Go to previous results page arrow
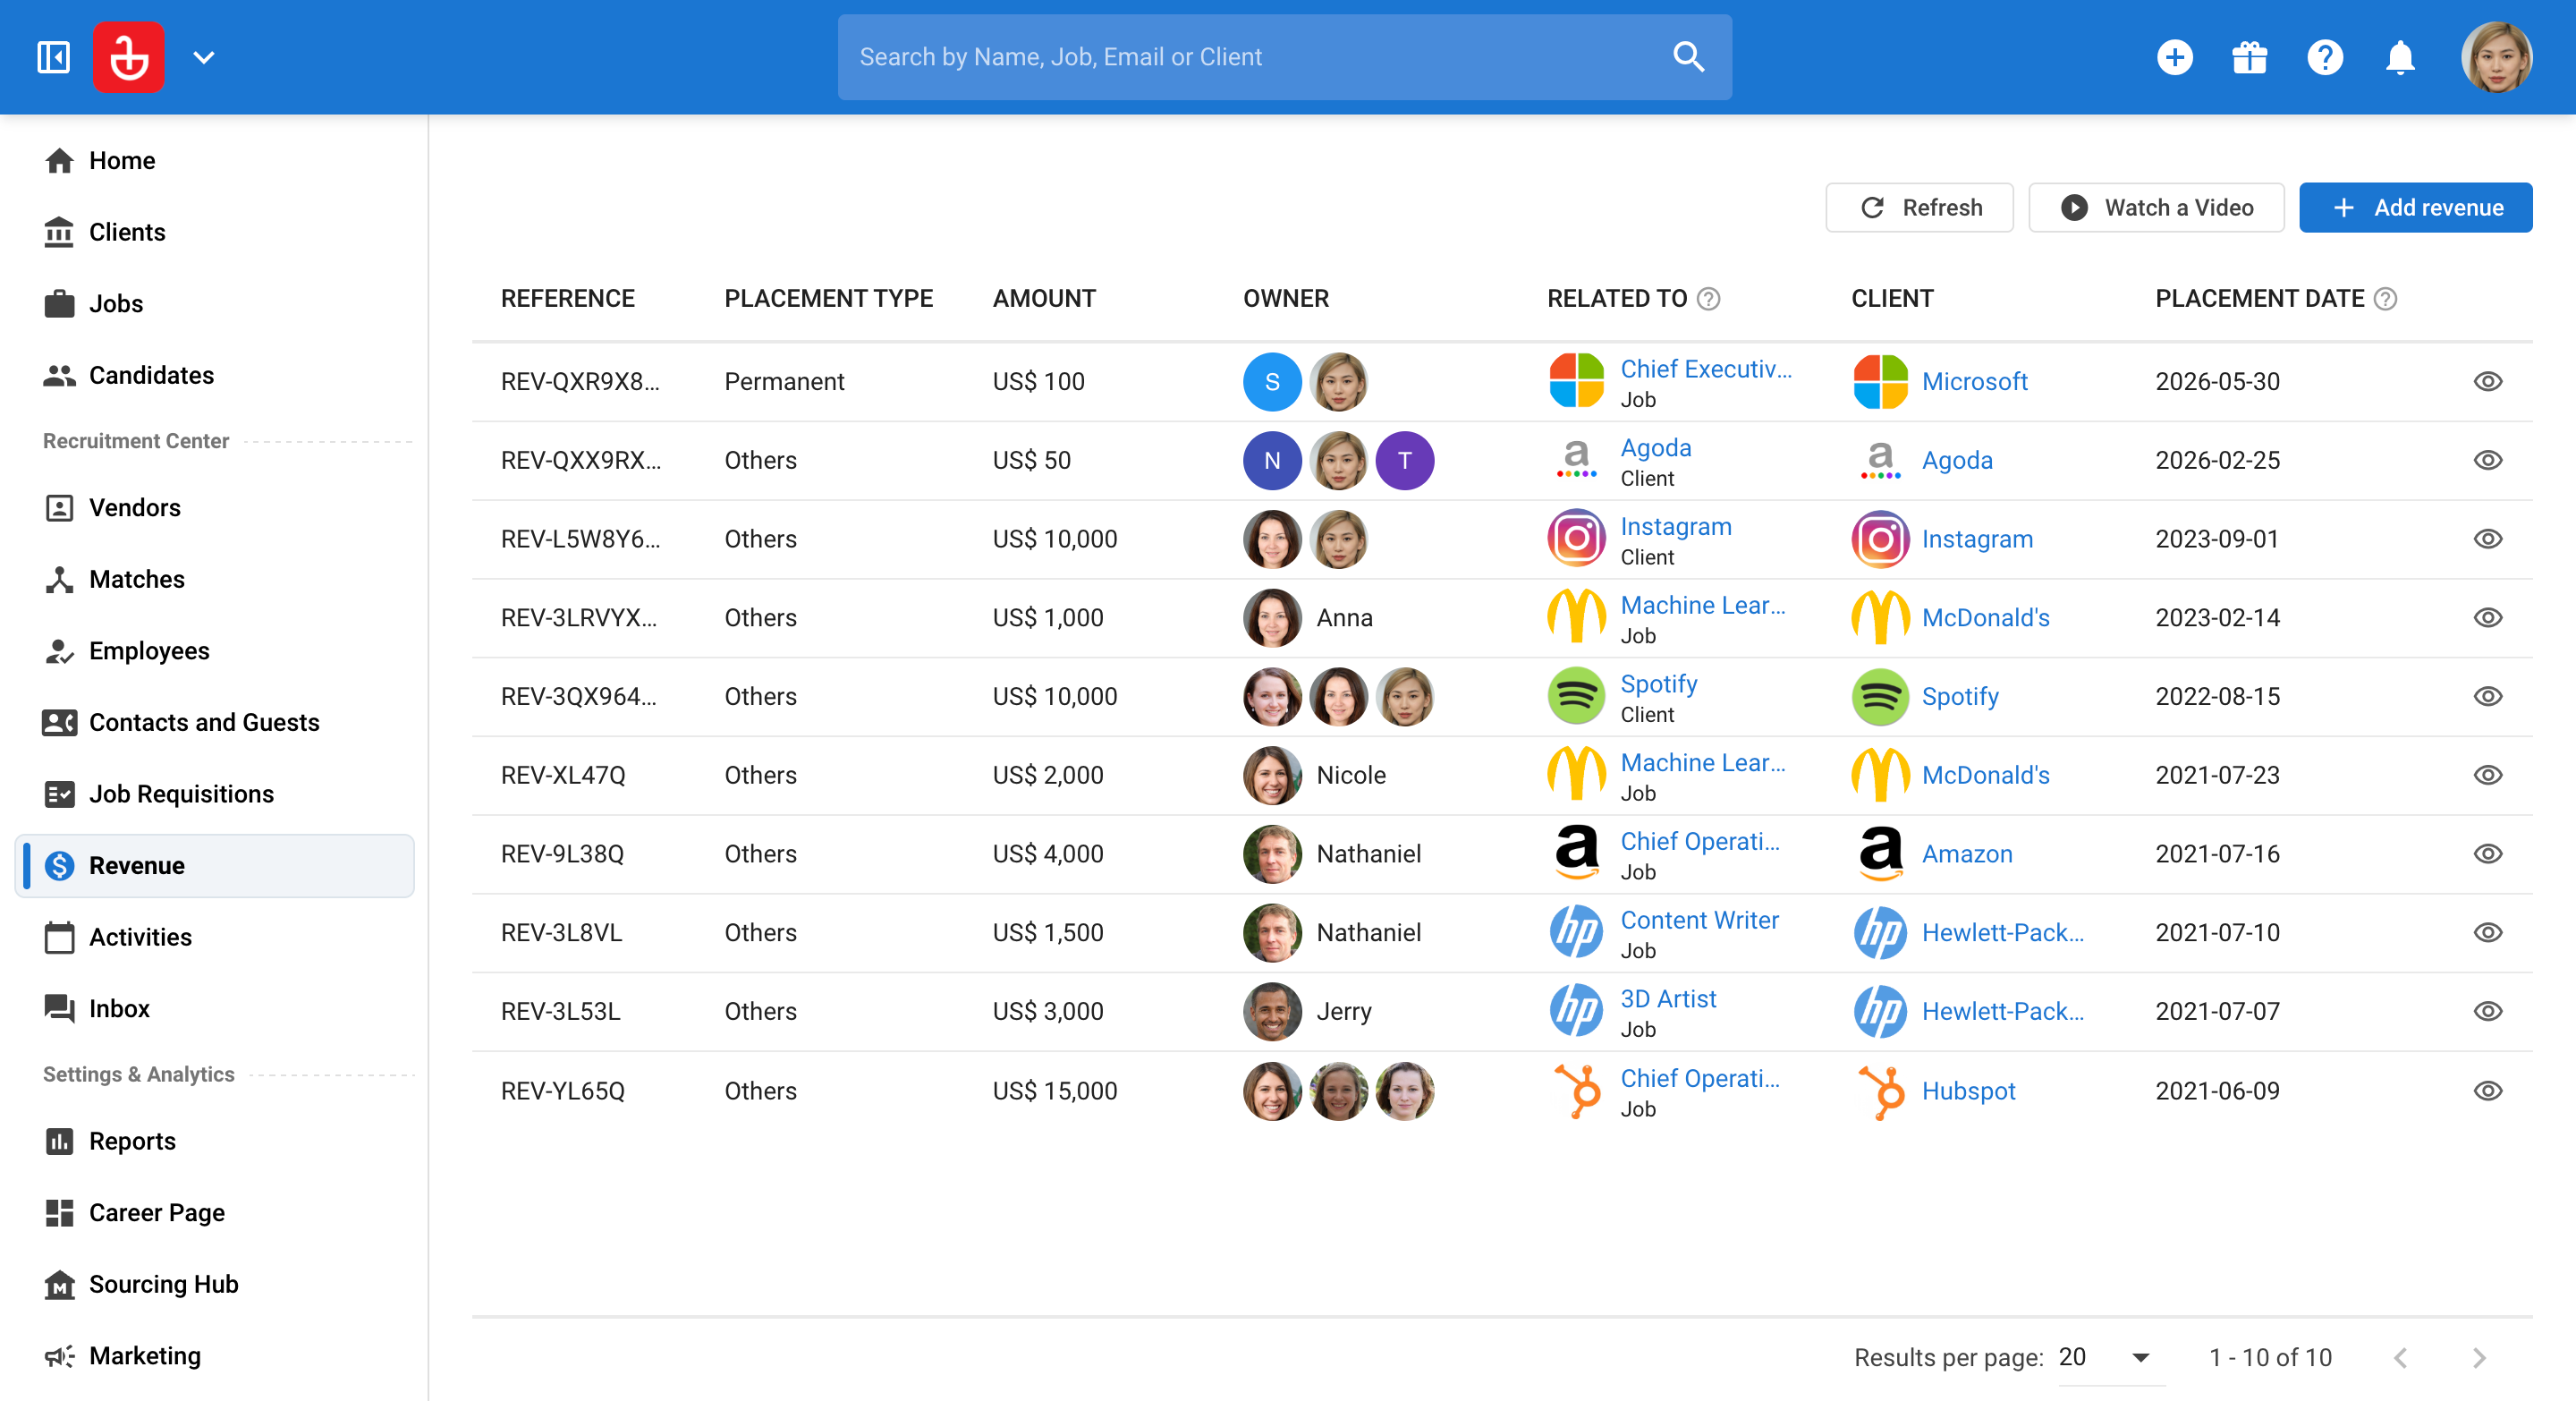 pyautogui.click(x=2400, y=1358)
